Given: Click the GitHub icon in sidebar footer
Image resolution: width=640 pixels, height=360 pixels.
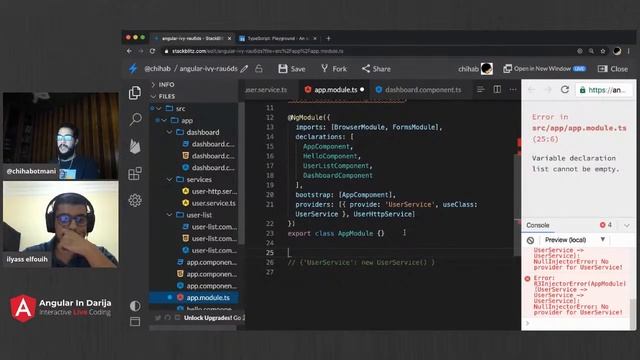Looking at the screenshot, I should tap(168, 318).
